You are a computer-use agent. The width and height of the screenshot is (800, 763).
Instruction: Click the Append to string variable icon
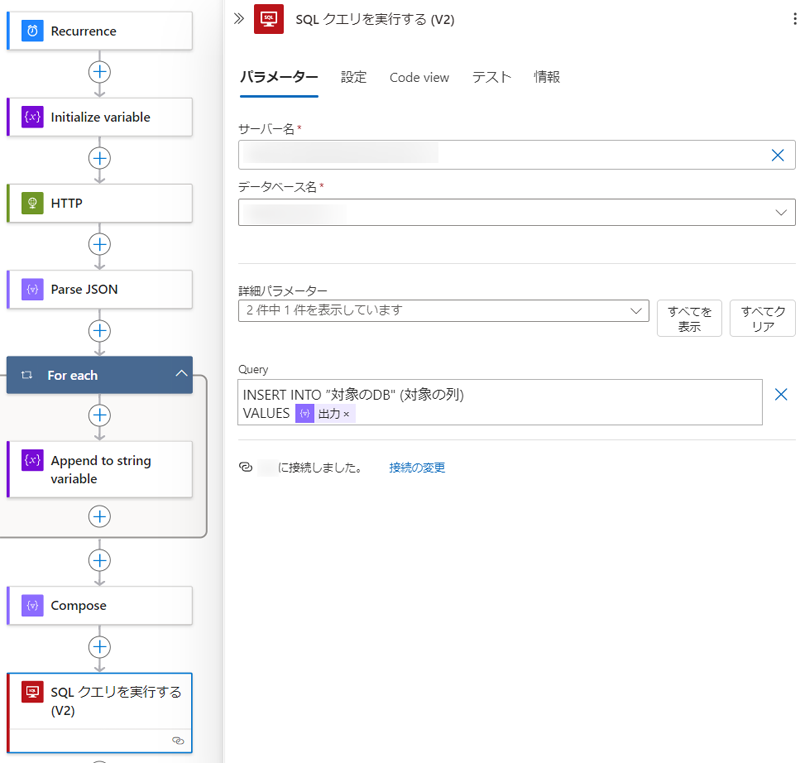[32, 460]
